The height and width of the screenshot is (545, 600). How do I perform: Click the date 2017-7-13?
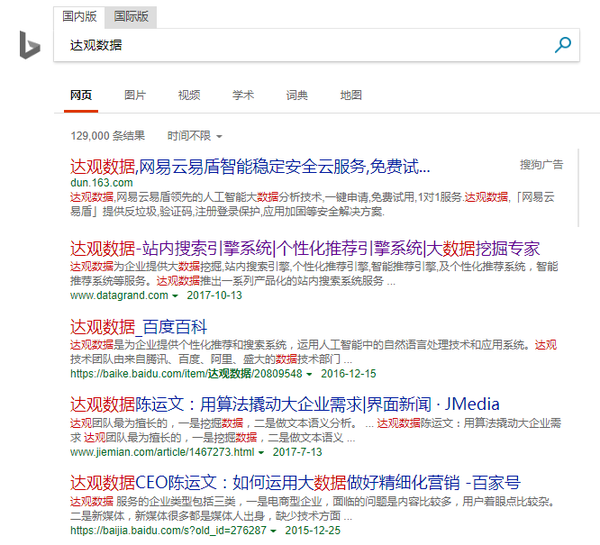[297, 452]
